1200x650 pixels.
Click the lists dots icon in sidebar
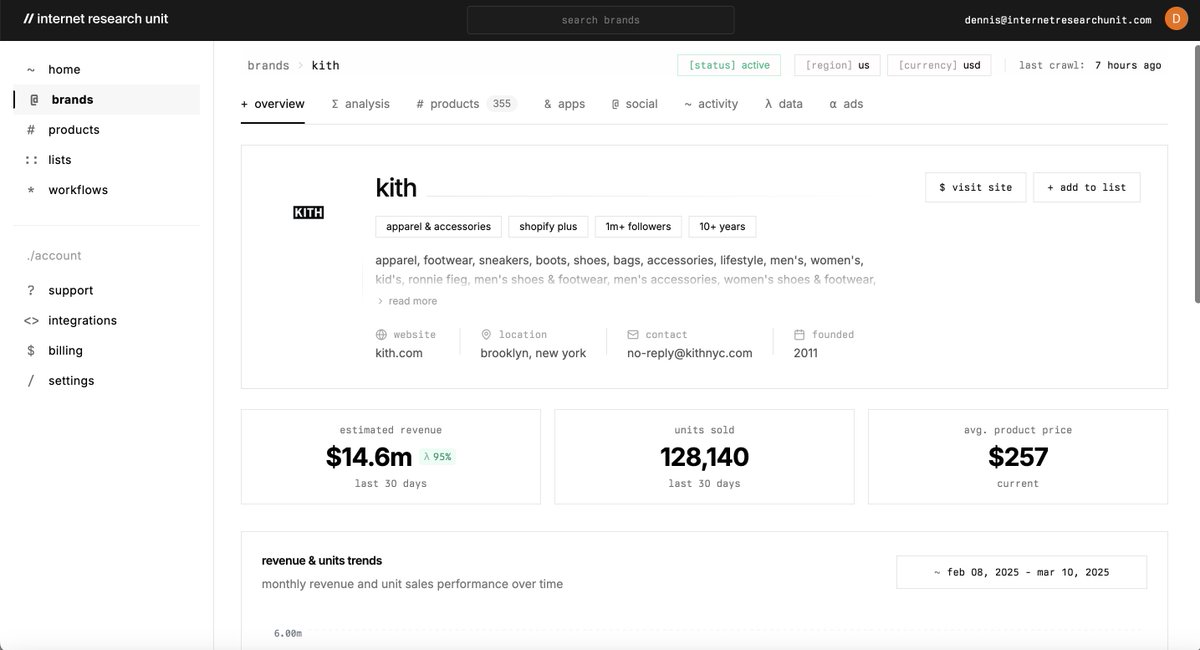(31, 160)
